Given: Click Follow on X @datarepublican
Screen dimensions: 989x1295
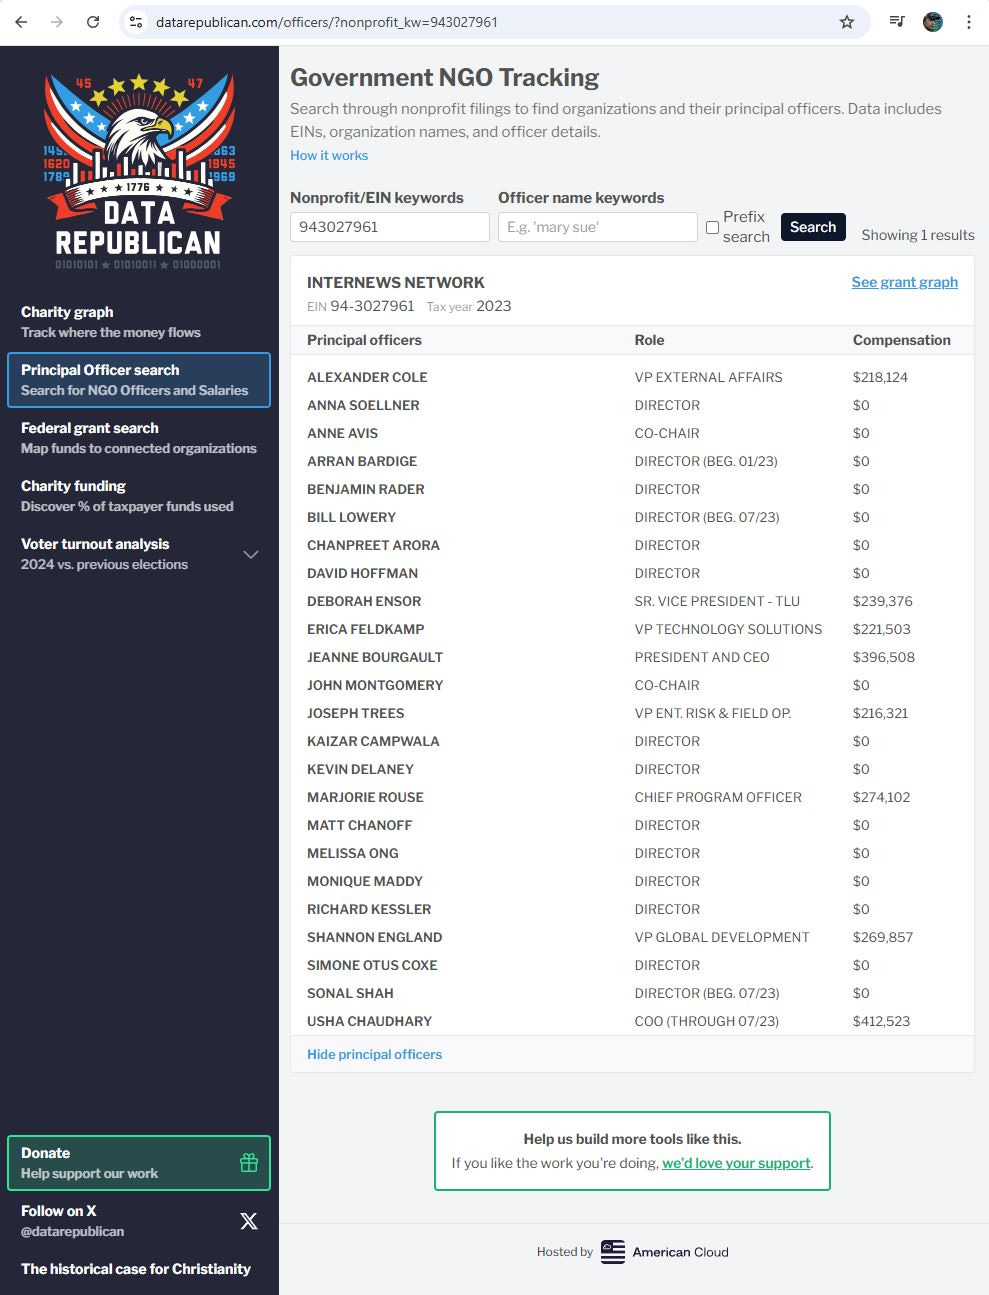Looking at the screenshot, I should tap(139, 1221).
